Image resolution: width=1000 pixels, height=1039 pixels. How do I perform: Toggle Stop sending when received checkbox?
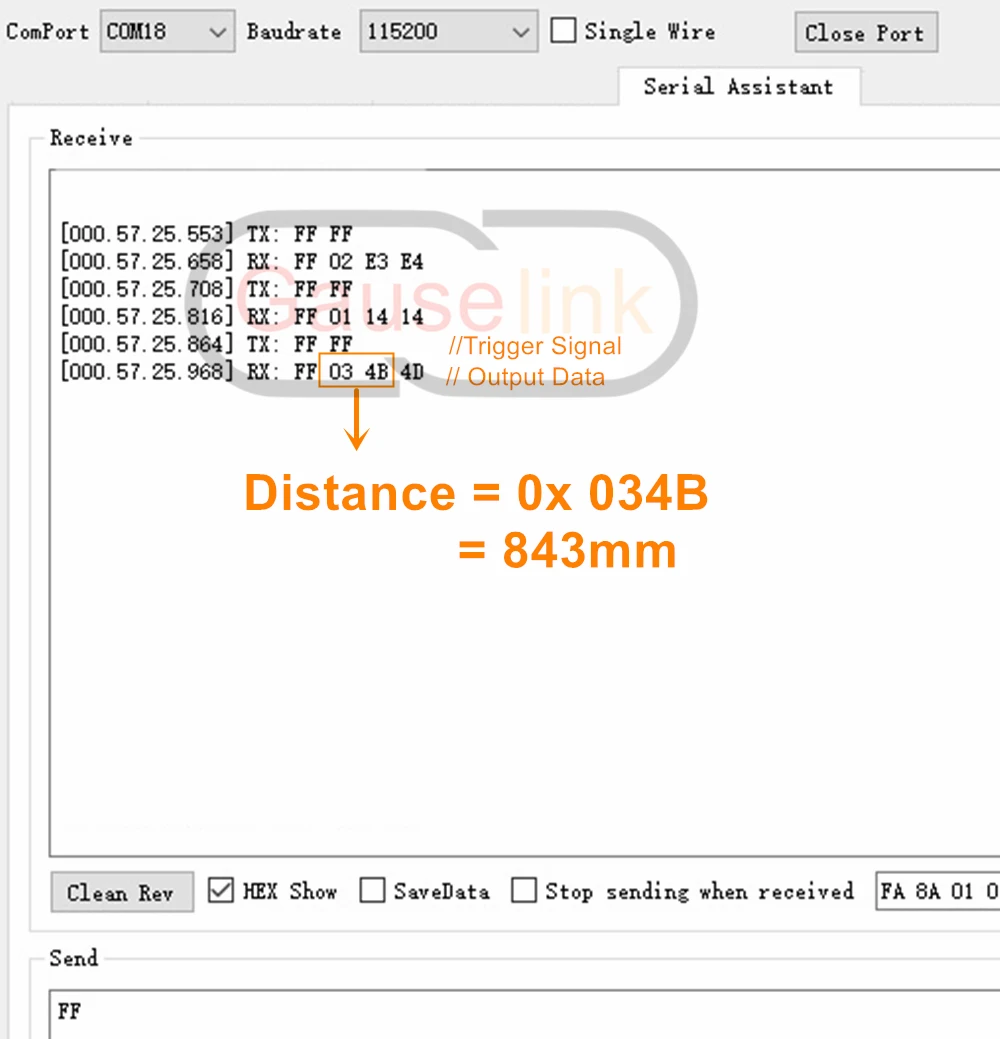pyautogui.click(x=524, y=891)
